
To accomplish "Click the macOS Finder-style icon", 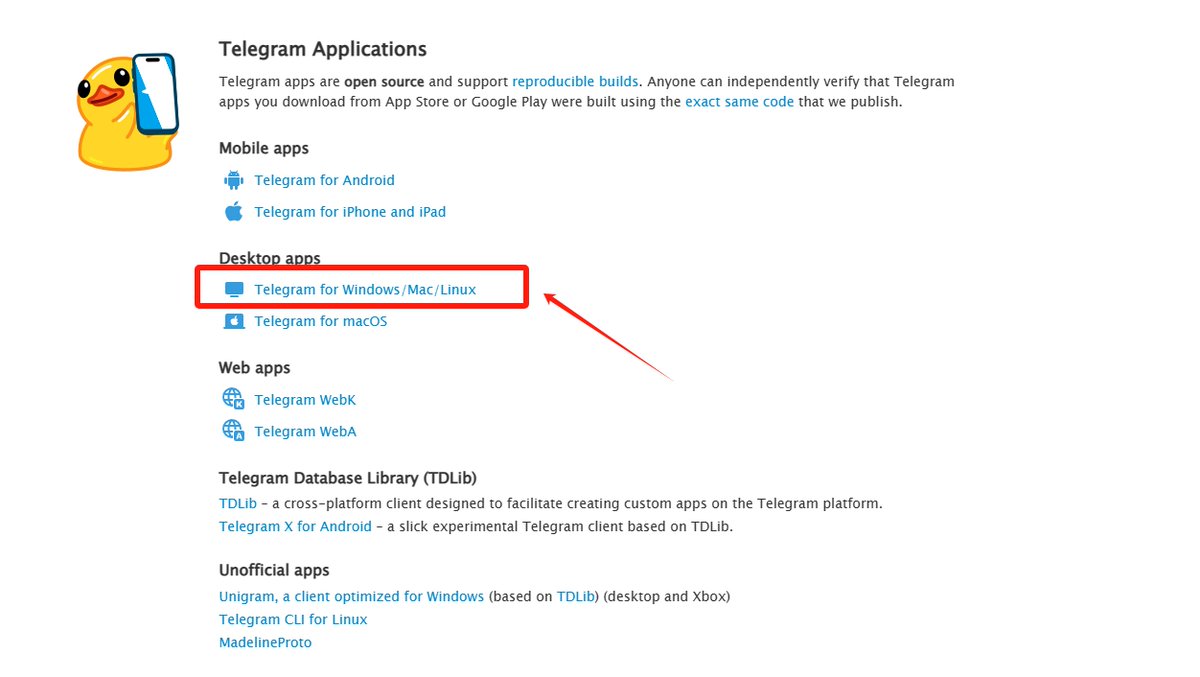I will (234, 321).
